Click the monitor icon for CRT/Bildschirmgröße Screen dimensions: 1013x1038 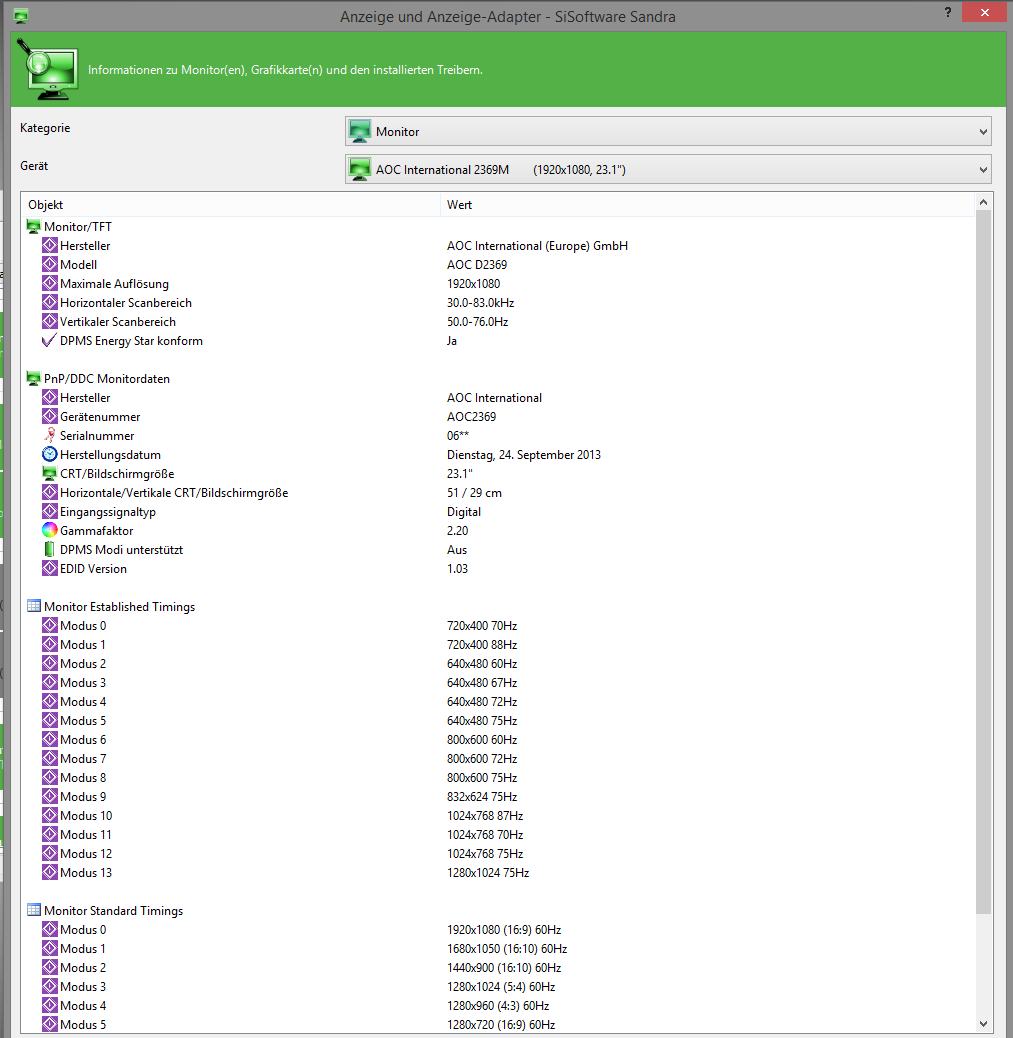pos(50,473)
